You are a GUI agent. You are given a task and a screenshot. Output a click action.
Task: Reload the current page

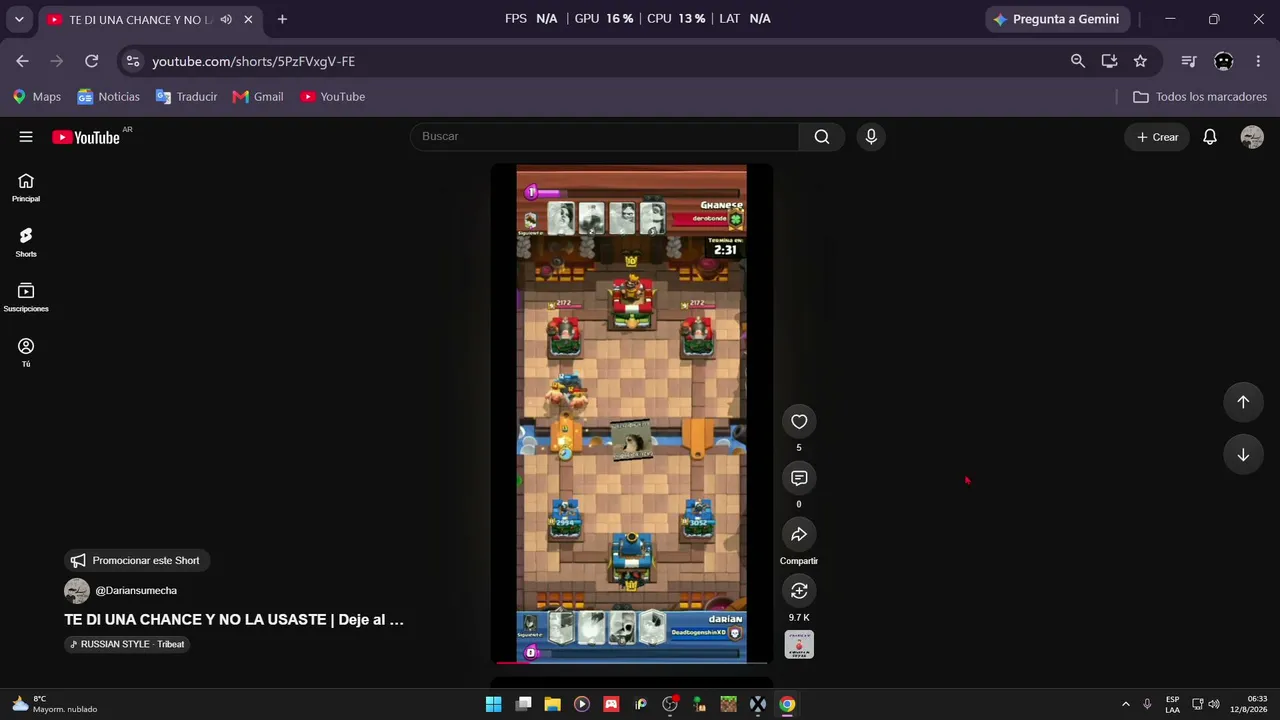tap(91, 61)
